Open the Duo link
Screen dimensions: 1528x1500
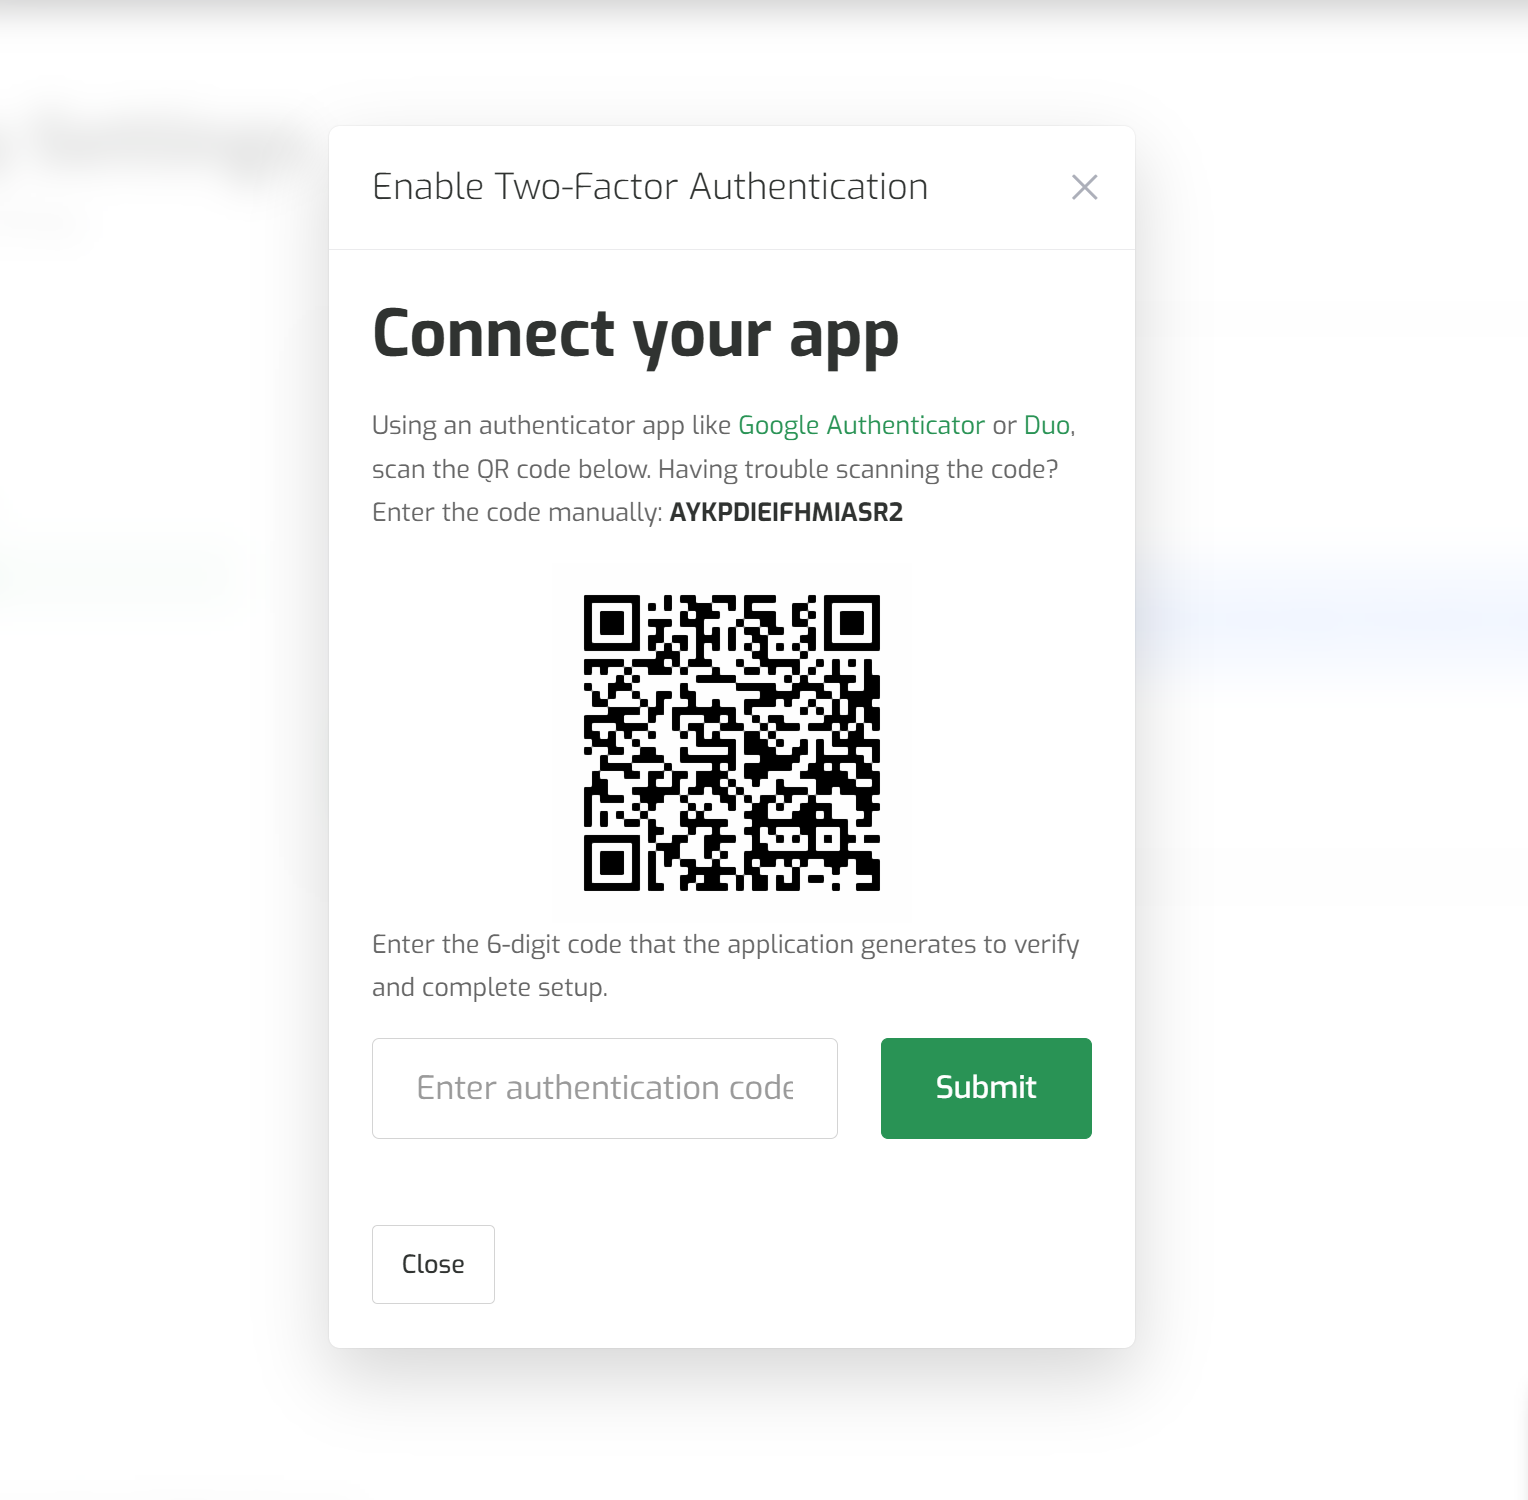[1046, 425]
